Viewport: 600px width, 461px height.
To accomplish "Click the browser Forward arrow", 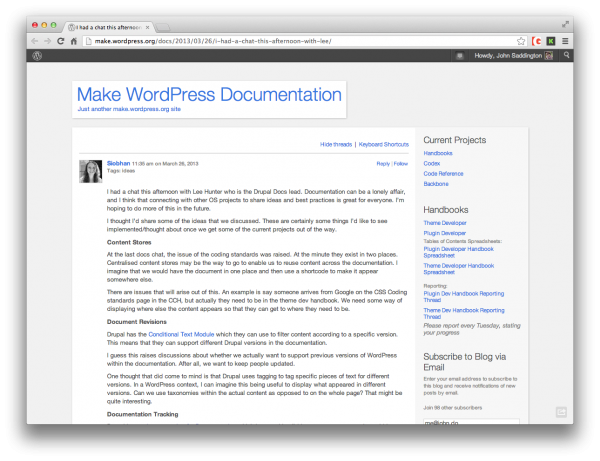I will pos(47,41).
